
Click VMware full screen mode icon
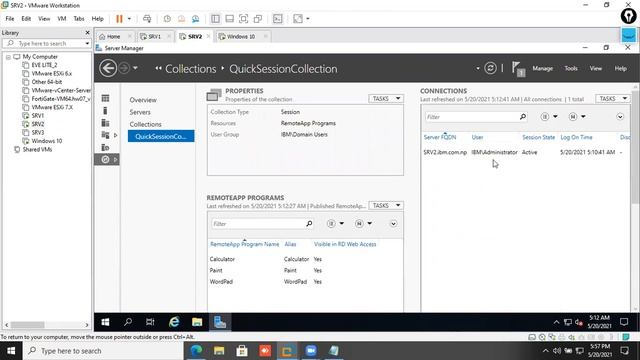[x=243, y=19]
